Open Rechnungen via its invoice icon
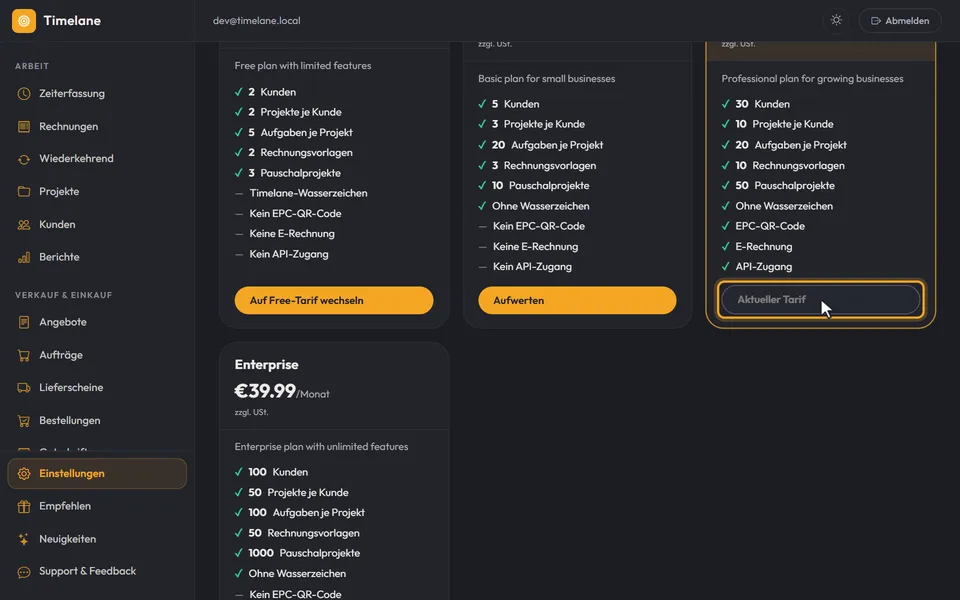The image size is (960, 600). [x=24, y=127]
